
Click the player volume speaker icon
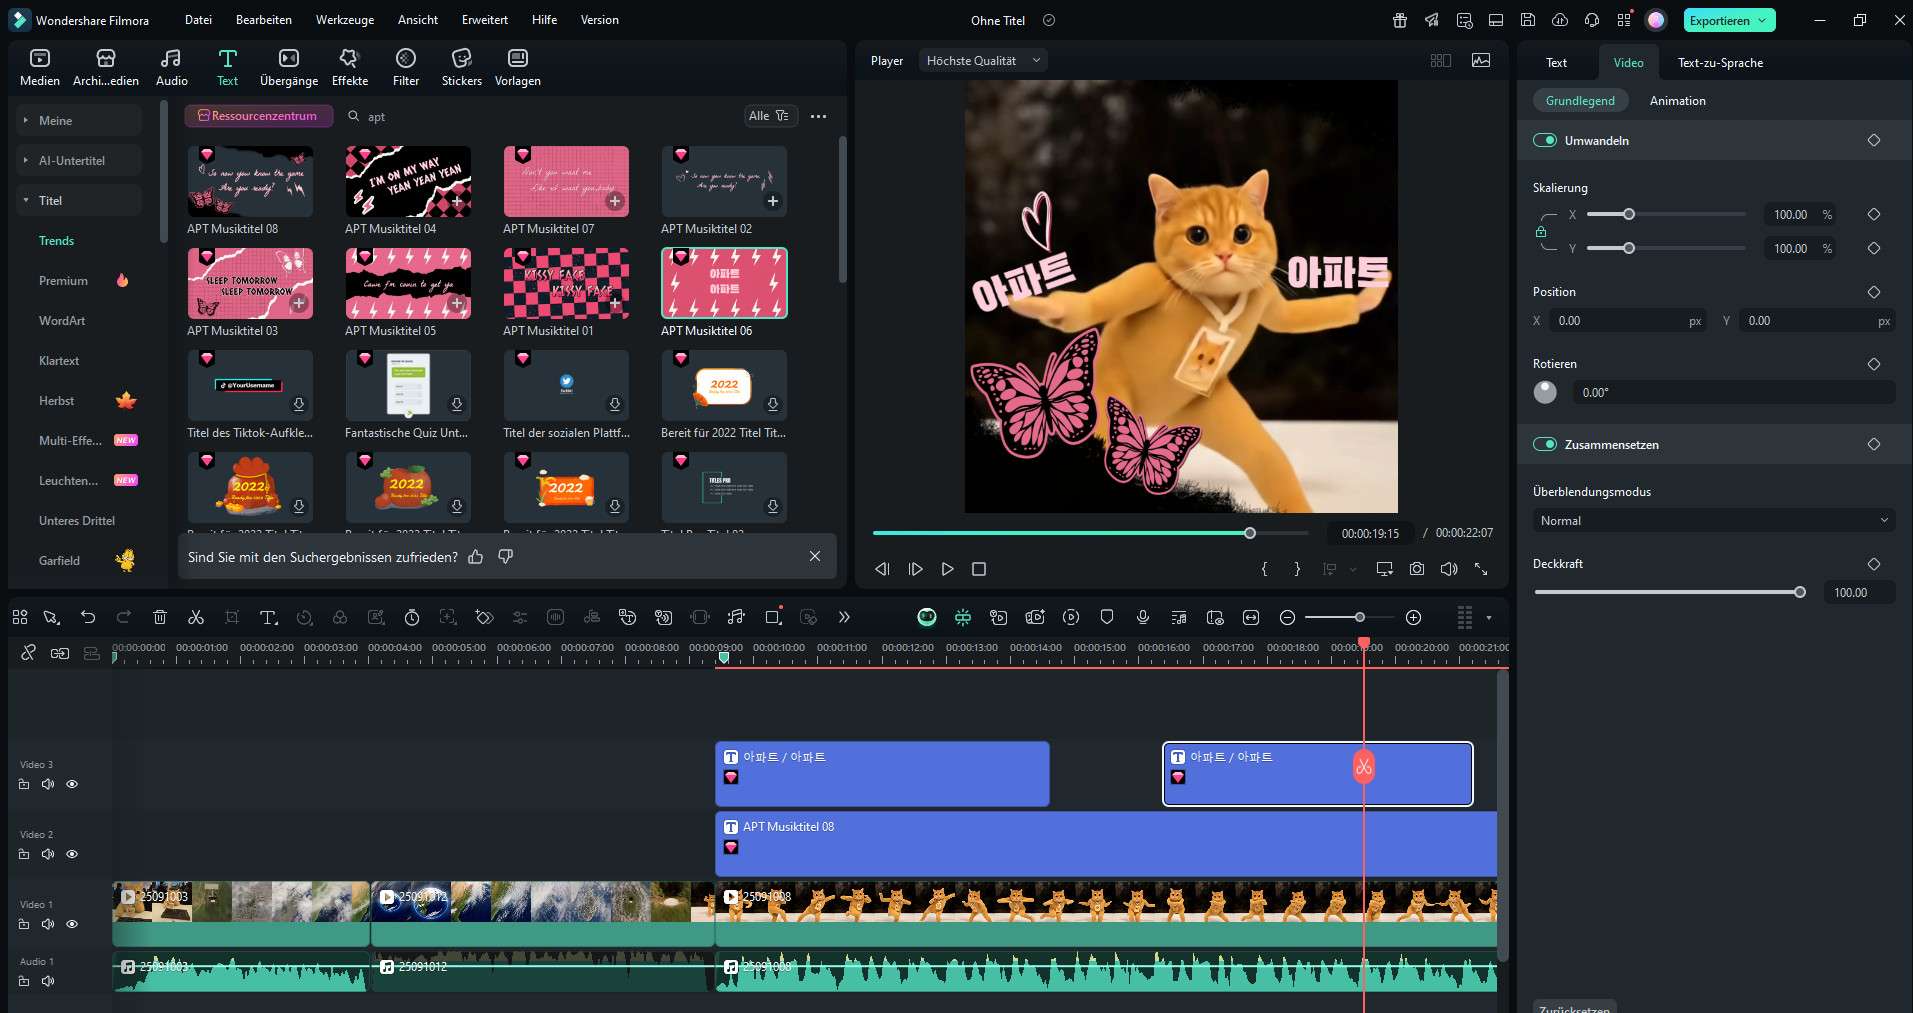(1449, 569)
